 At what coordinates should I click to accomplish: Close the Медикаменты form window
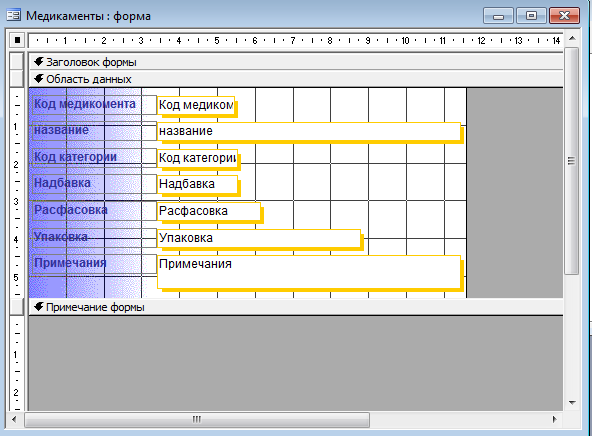tap(564, 16)
